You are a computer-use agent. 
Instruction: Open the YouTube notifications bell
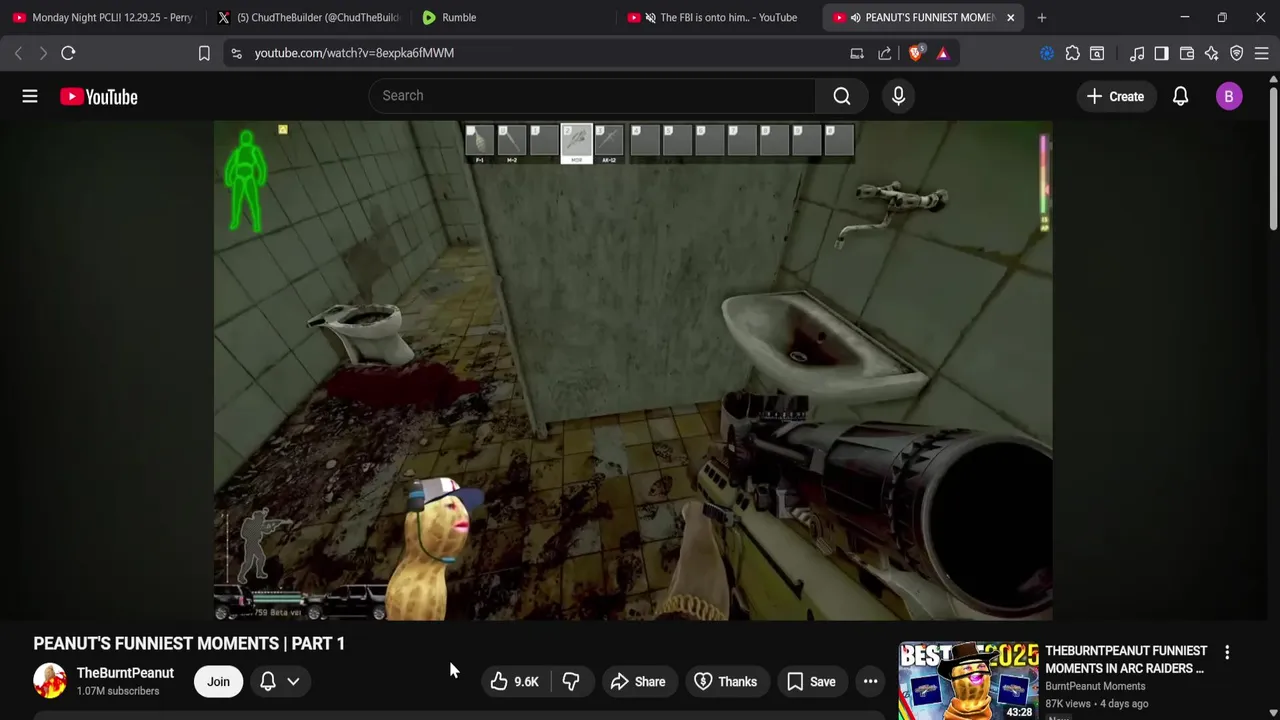(x=1180, y=96)
